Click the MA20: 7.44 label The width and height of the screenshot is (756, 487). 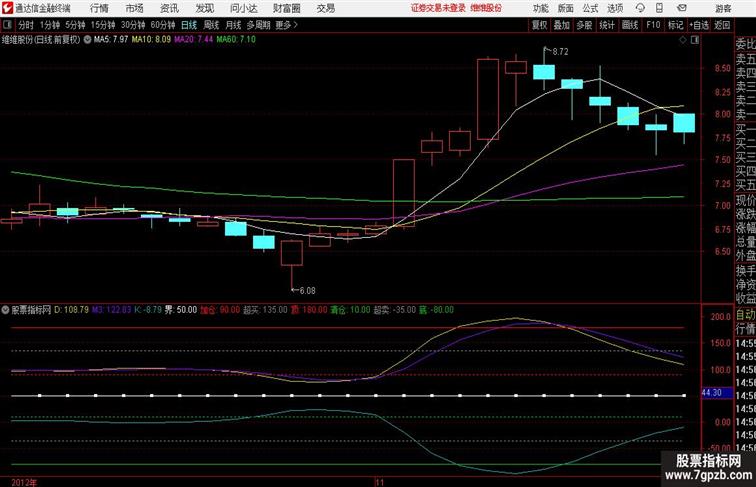193,40
